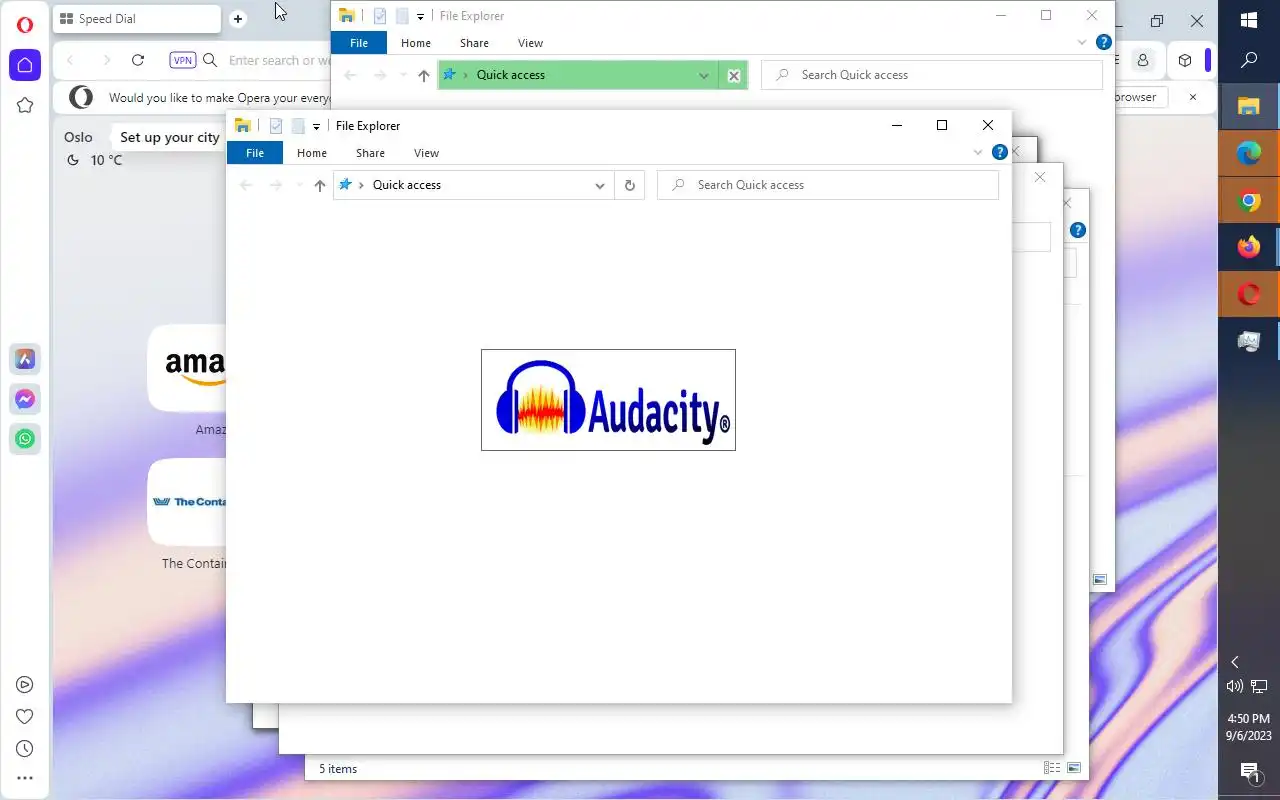Click the folder icon in rear File Explorer title bar

point(346,16)
